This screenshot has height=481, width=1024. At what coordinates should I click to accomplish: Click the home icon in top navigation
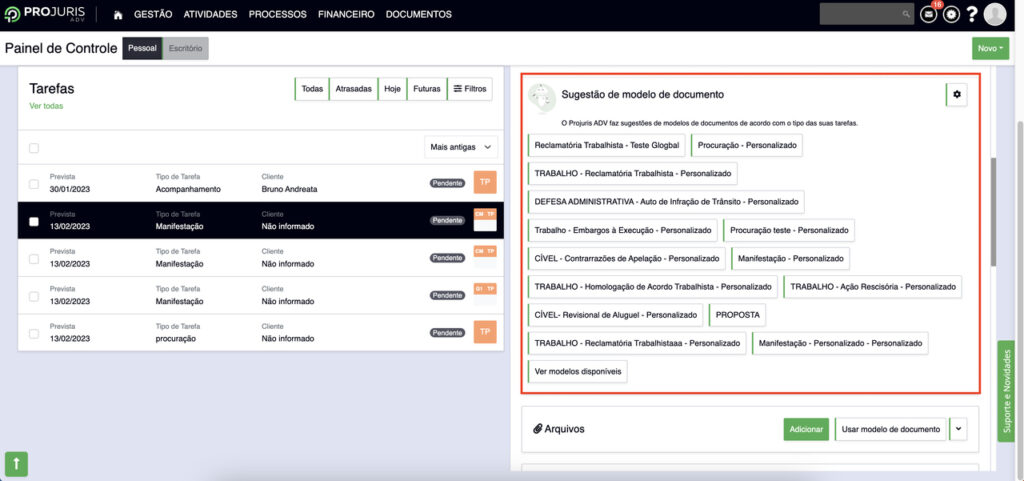118,15
